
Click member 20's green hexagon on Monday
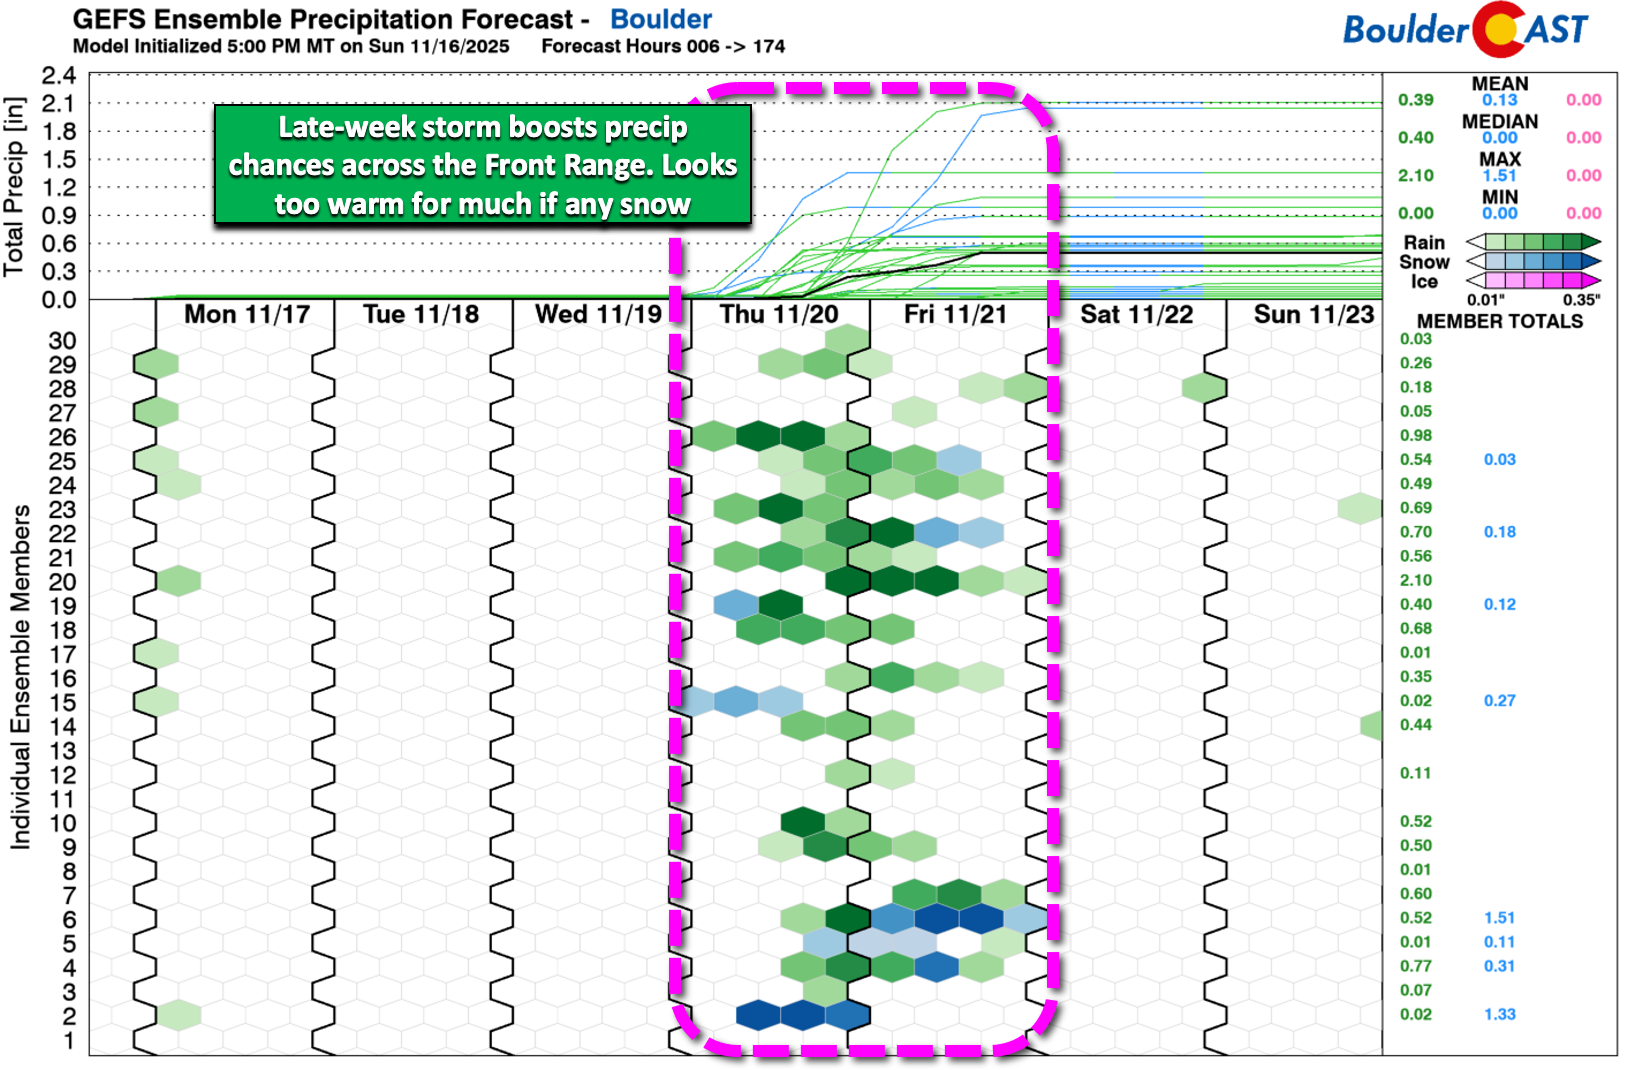(179, 581)
